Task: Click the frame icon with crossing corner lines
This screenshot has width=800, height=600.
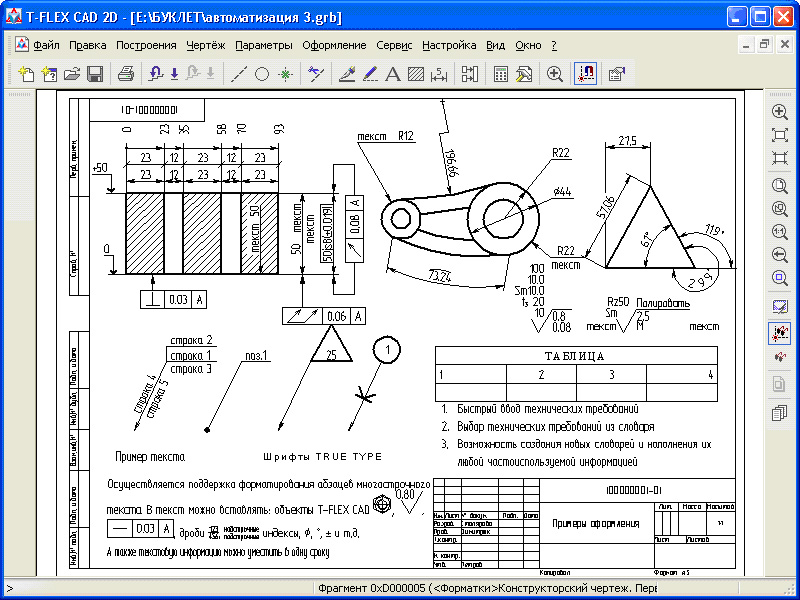Action: [779, 158]
